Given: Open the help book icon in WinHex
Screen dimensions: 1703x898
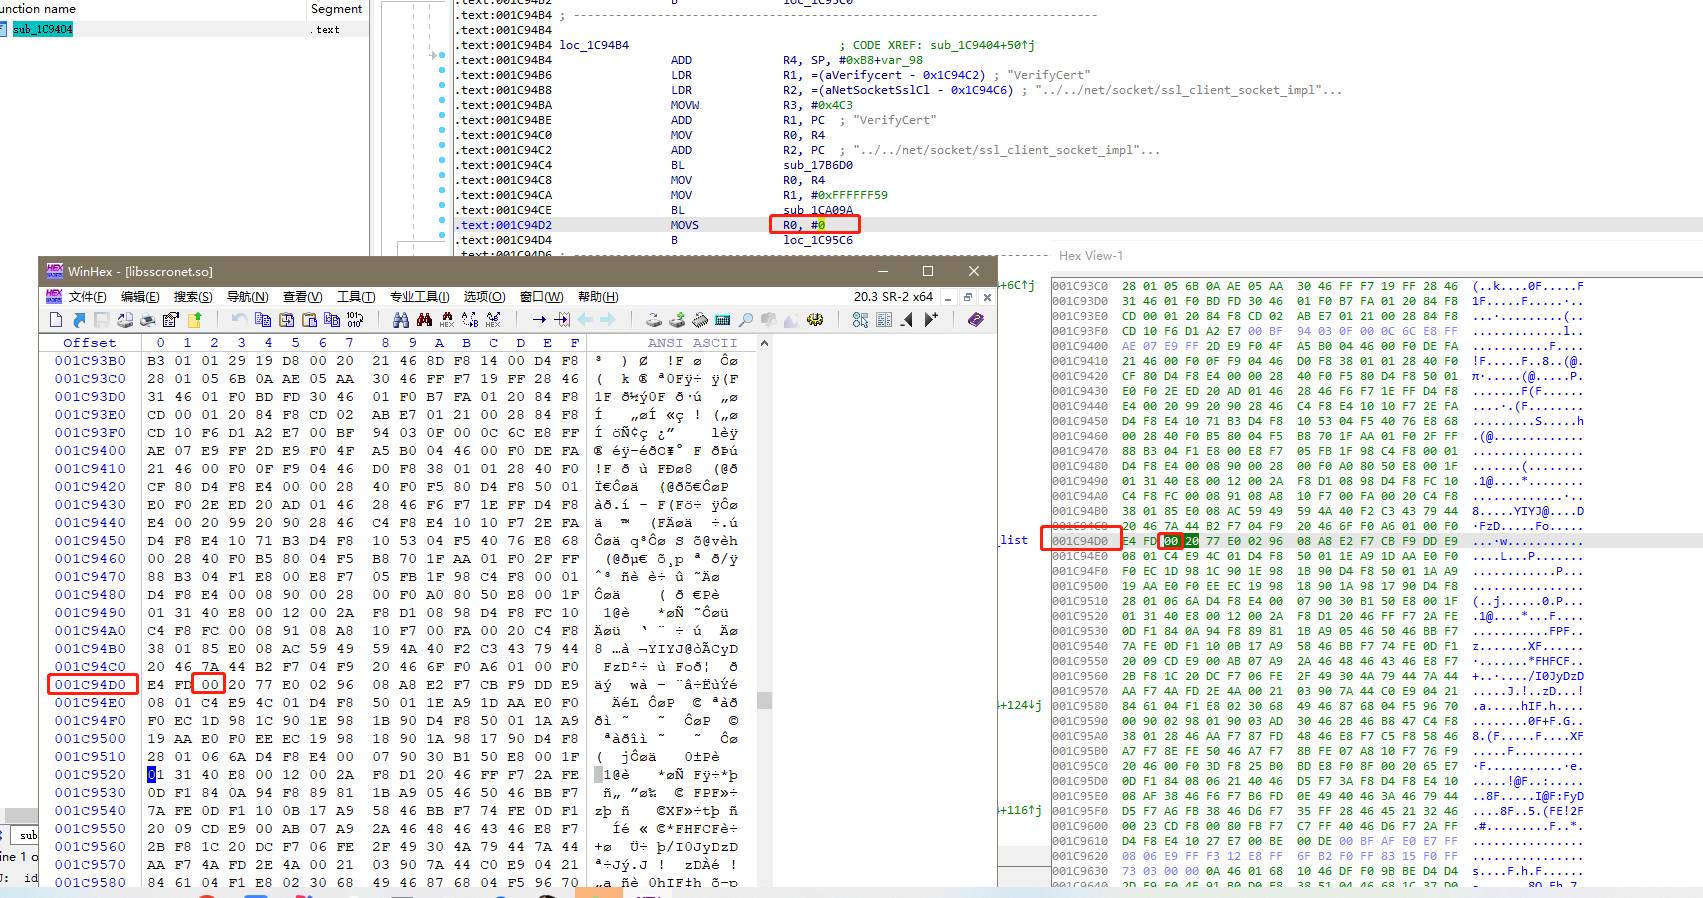Looking at the screenshot, I should point(975,320).
